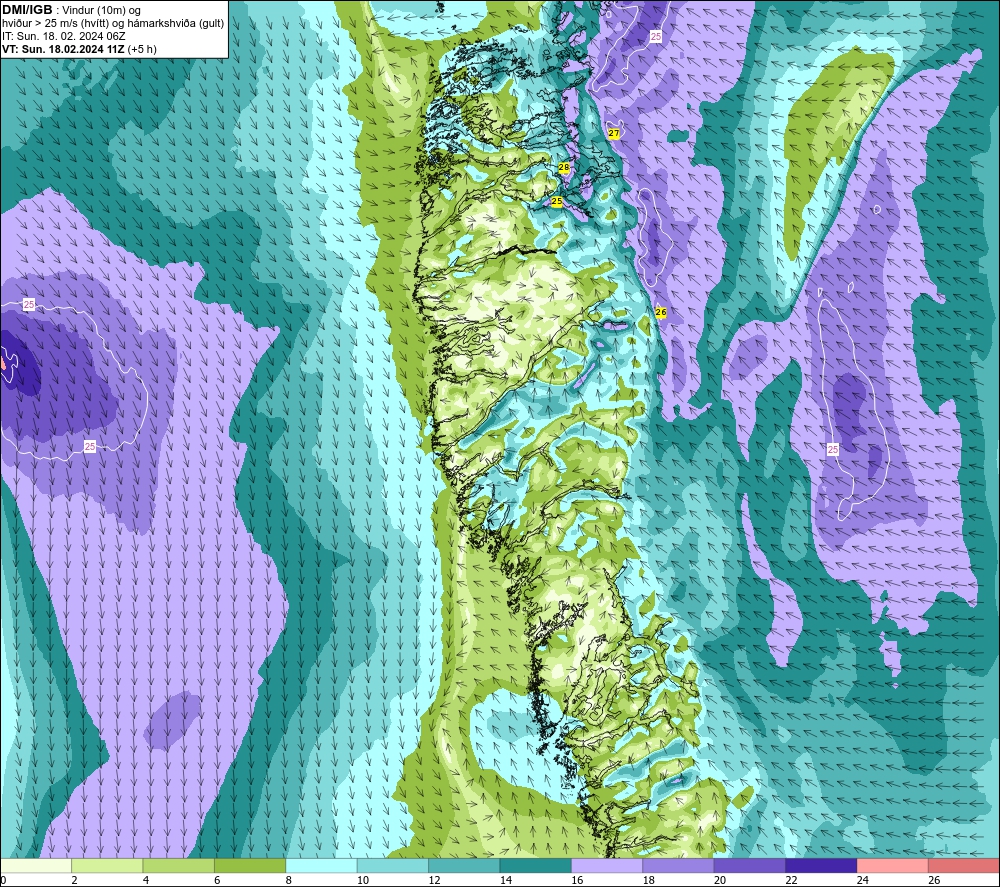Click the DMI/IGB title text
This screenshot has height=887, width=1000.
pyautogui.click(x=27, y=10)
